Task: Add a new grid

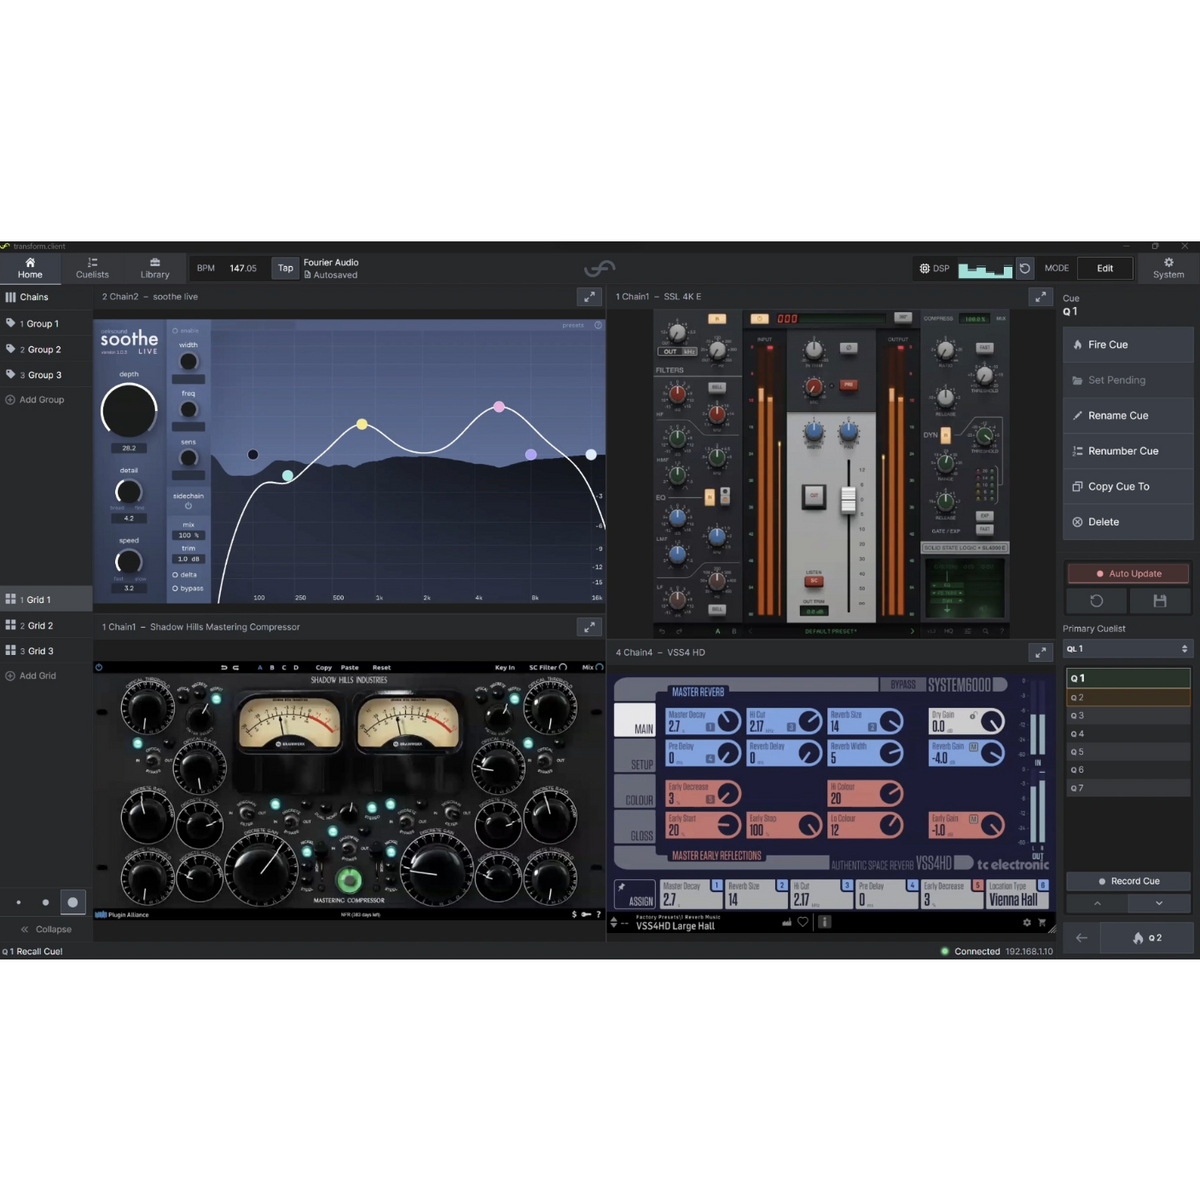Action: 31,676
